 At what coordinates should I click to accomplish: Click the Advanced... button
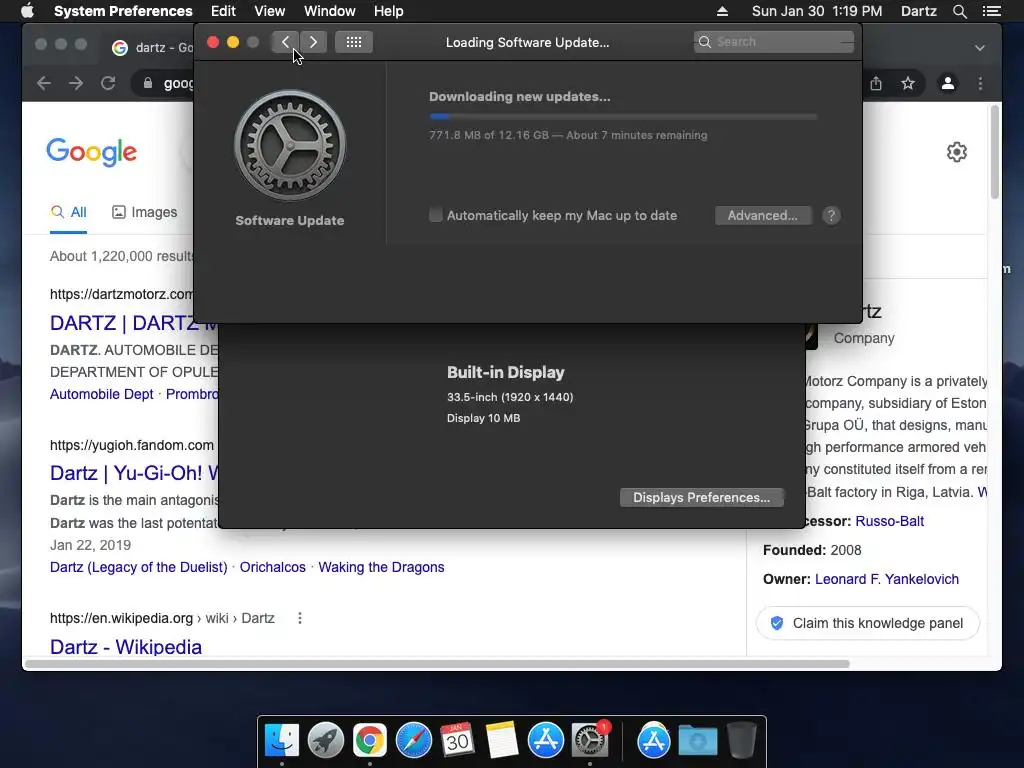pos(763,216)
